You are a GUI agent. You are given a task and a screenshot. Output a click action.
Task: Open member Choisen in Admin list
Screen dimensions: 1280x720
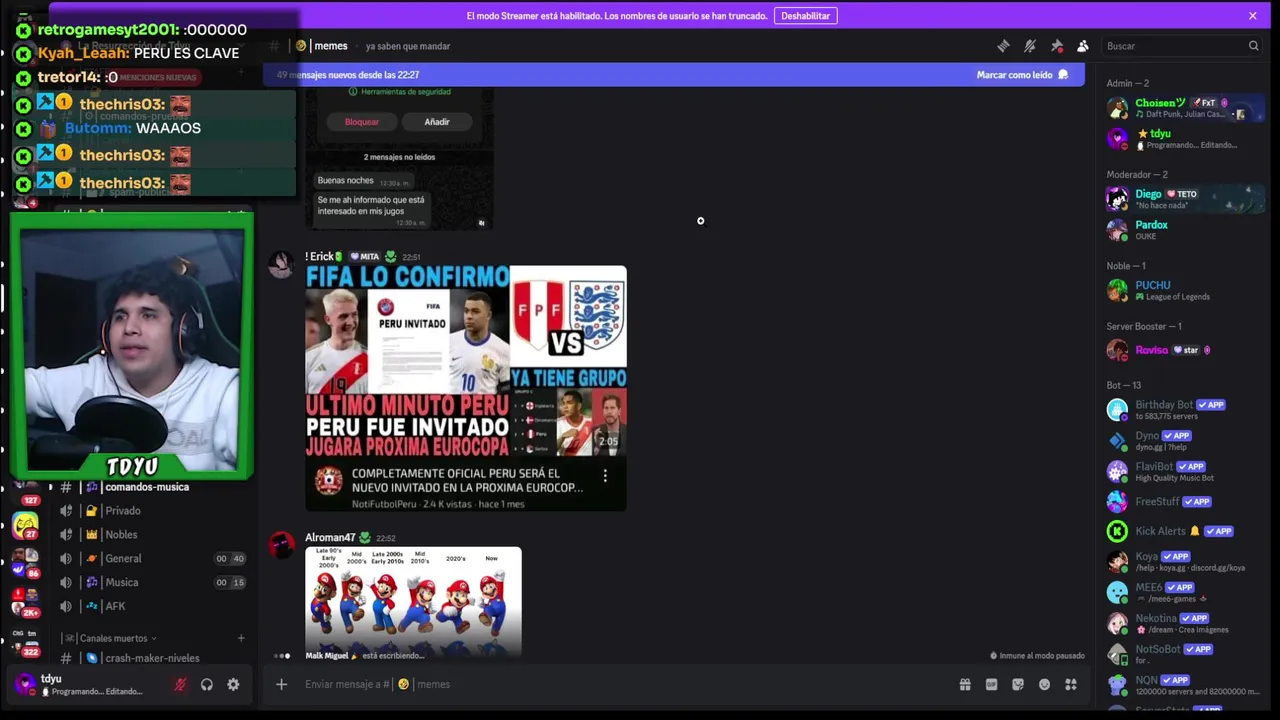click(x=1186, y=108)
